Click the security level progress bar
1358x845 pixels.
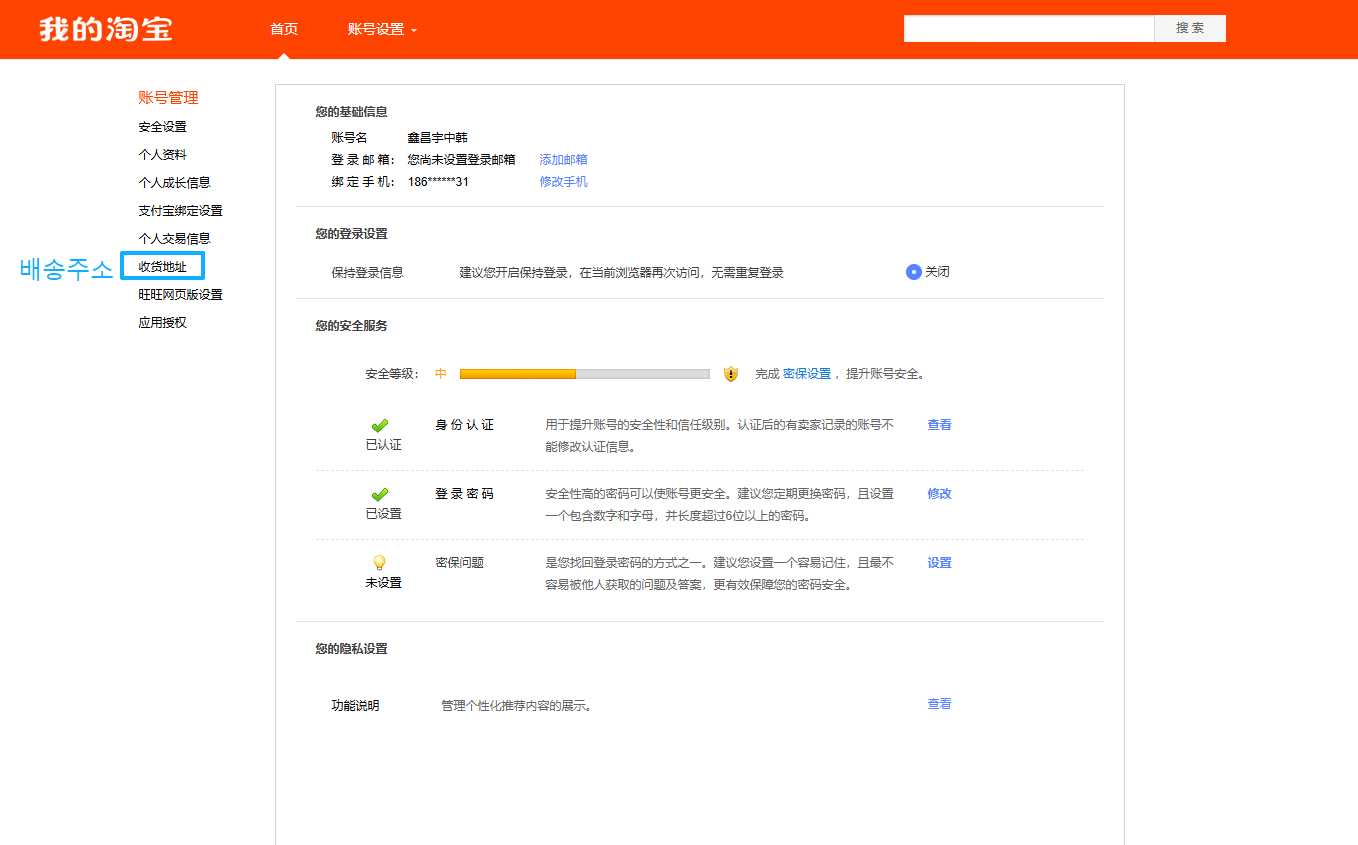click(584, 374)
